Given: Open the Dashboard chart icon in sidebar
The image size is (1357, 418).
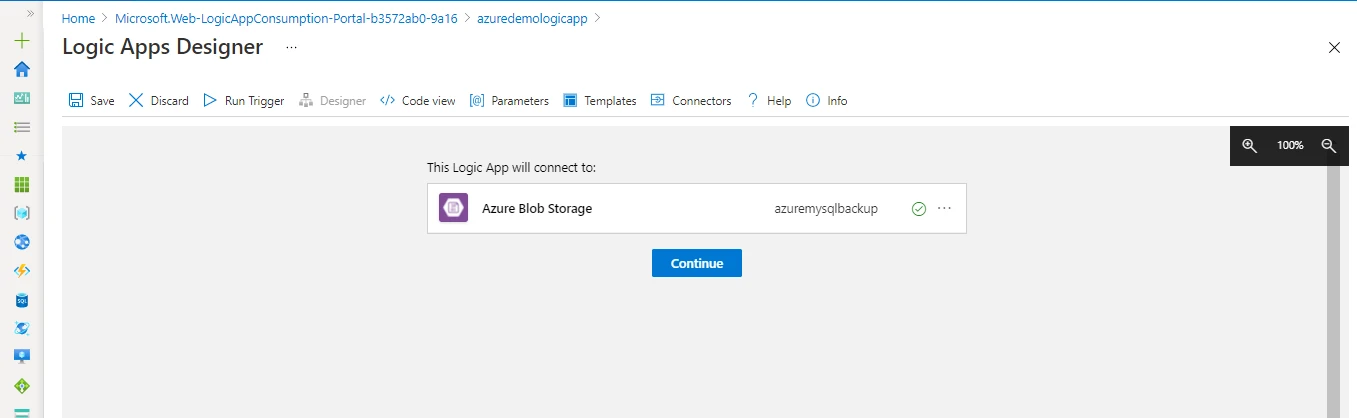Looking at the screenshot, I should click(x=21, y=98).
